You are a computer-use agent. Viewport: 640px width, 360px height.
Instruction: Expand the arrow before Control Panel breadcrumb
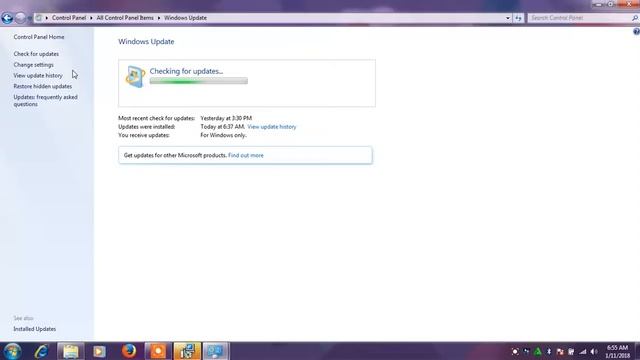[x=47, y=18]
